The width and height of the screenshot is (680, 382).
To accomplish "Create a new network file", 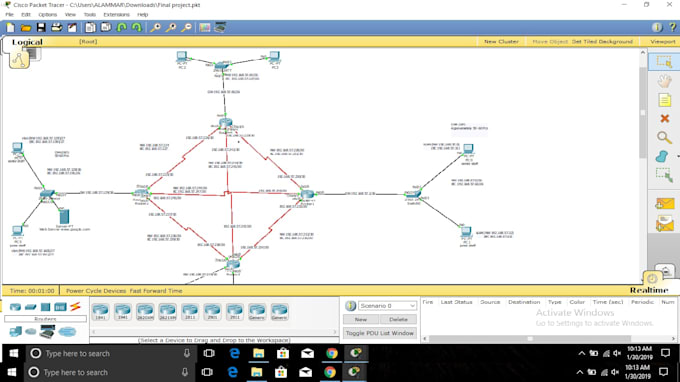I will tap(10, 28).
